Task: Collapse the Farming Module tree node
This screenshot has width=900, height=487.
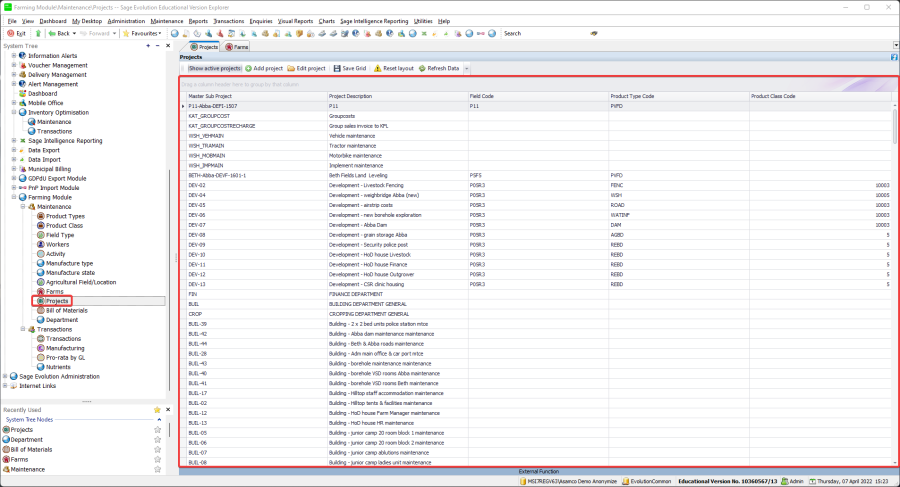Action: [x=14, y=197]
